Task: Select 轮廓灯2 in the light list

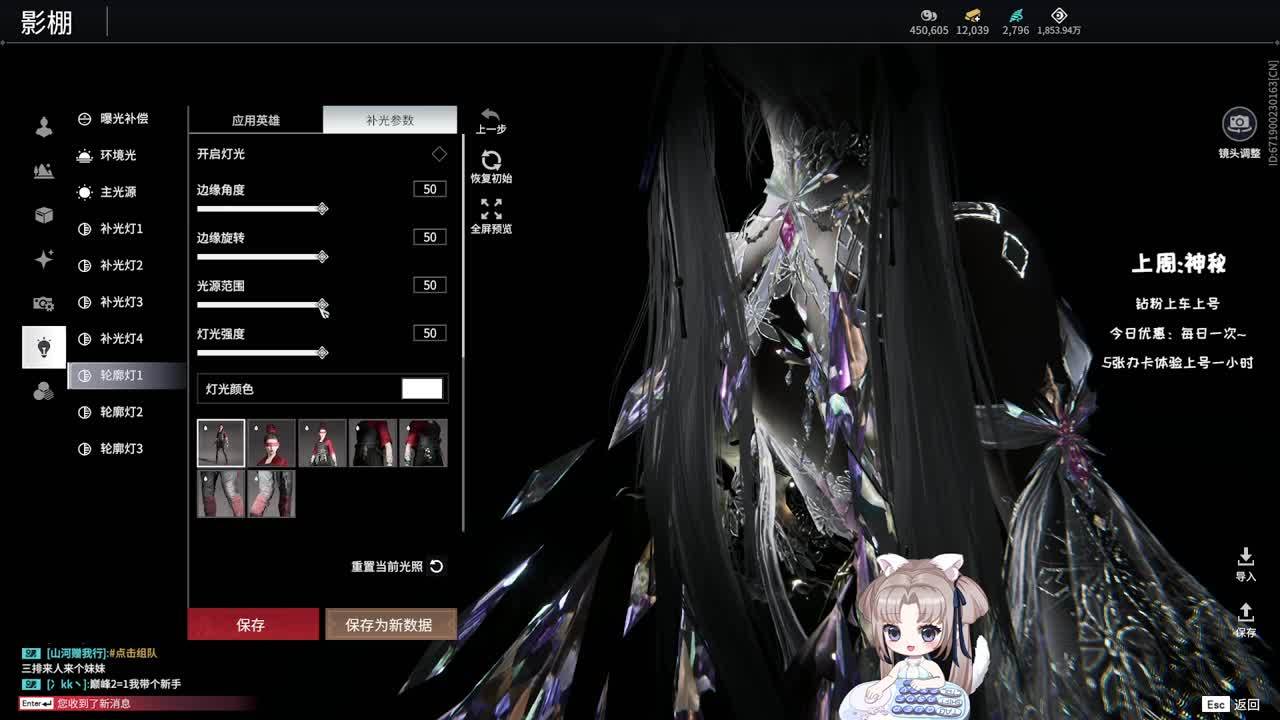Action: [x=121, y=412]
